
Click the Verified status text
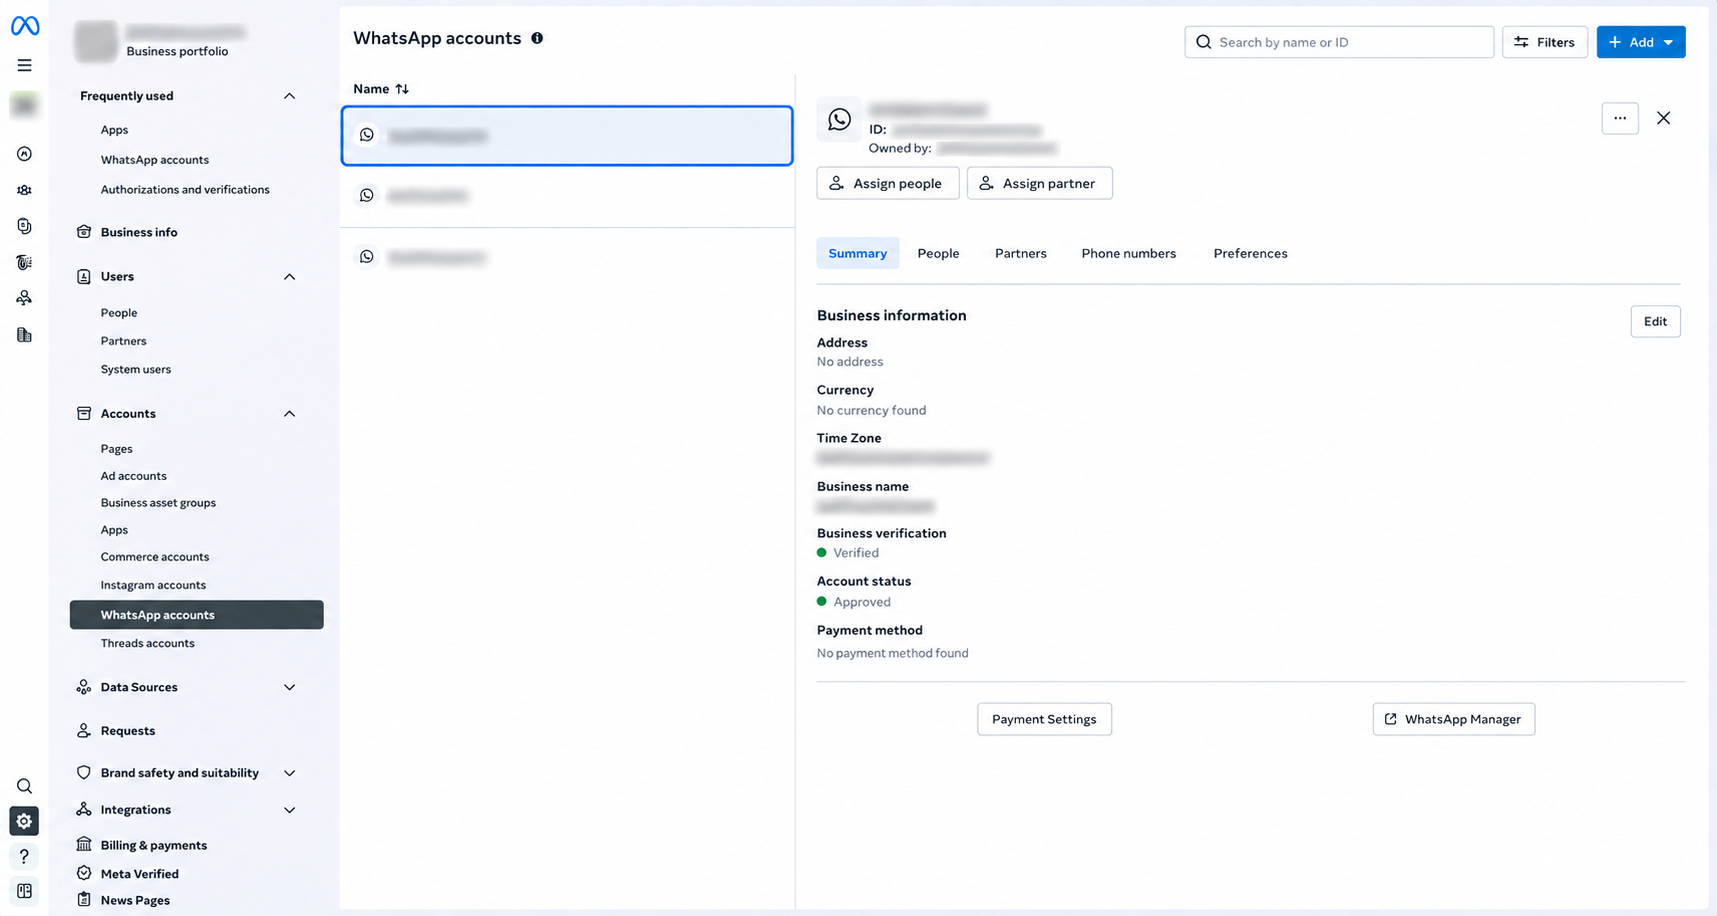[856, 553]
